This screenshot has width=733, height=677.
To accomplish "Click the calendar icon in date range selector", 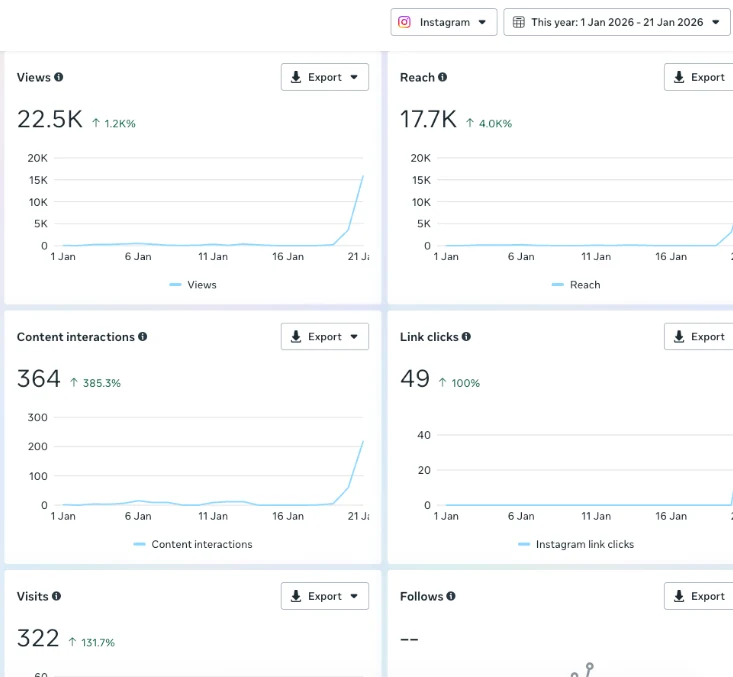I will (x=519, y=22).
